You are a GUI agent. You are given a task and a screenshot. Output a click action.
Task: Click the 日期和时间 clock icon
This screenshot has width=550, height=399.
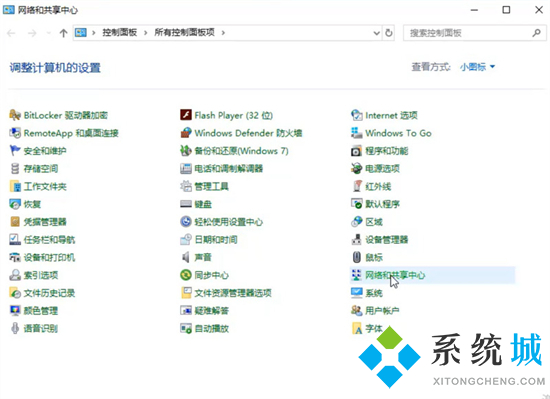pos(186,239)
